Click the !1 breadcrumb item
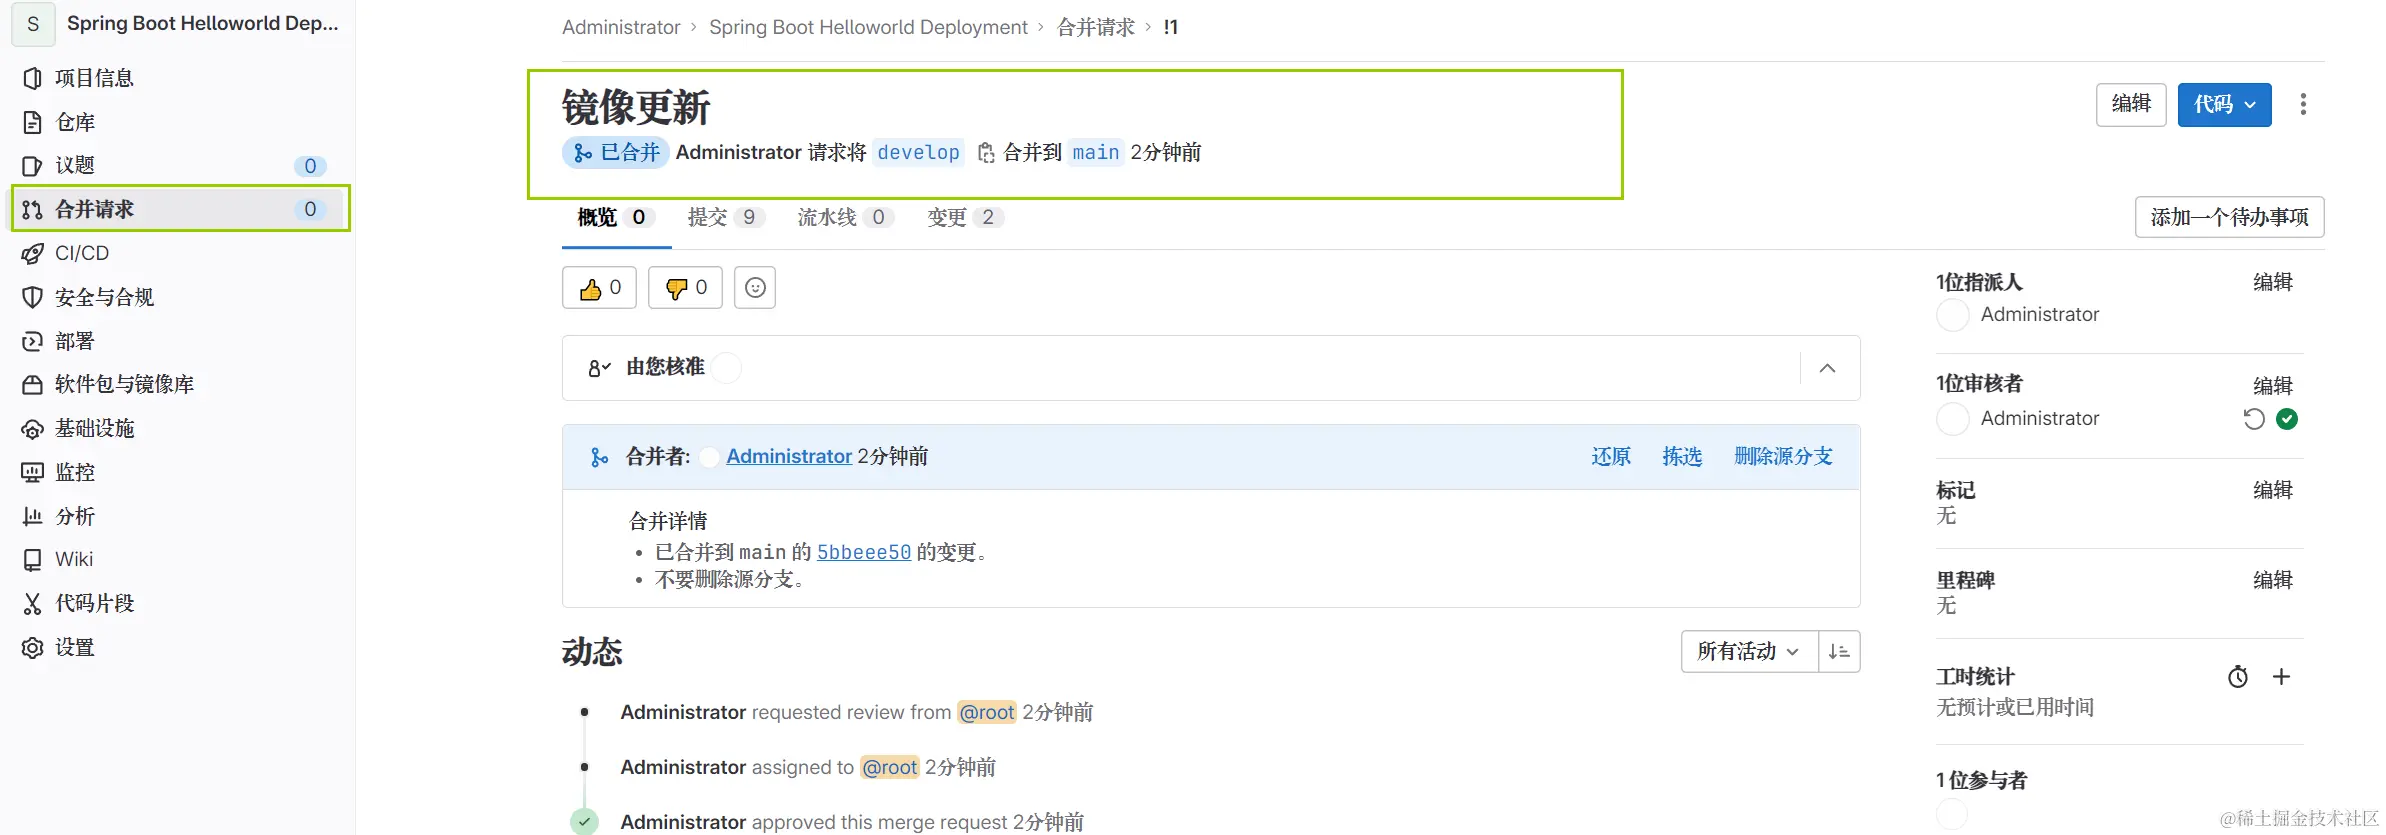The height and width of the screenshot is (835, 2386). pyautogui.click(x=1171, y=27)
